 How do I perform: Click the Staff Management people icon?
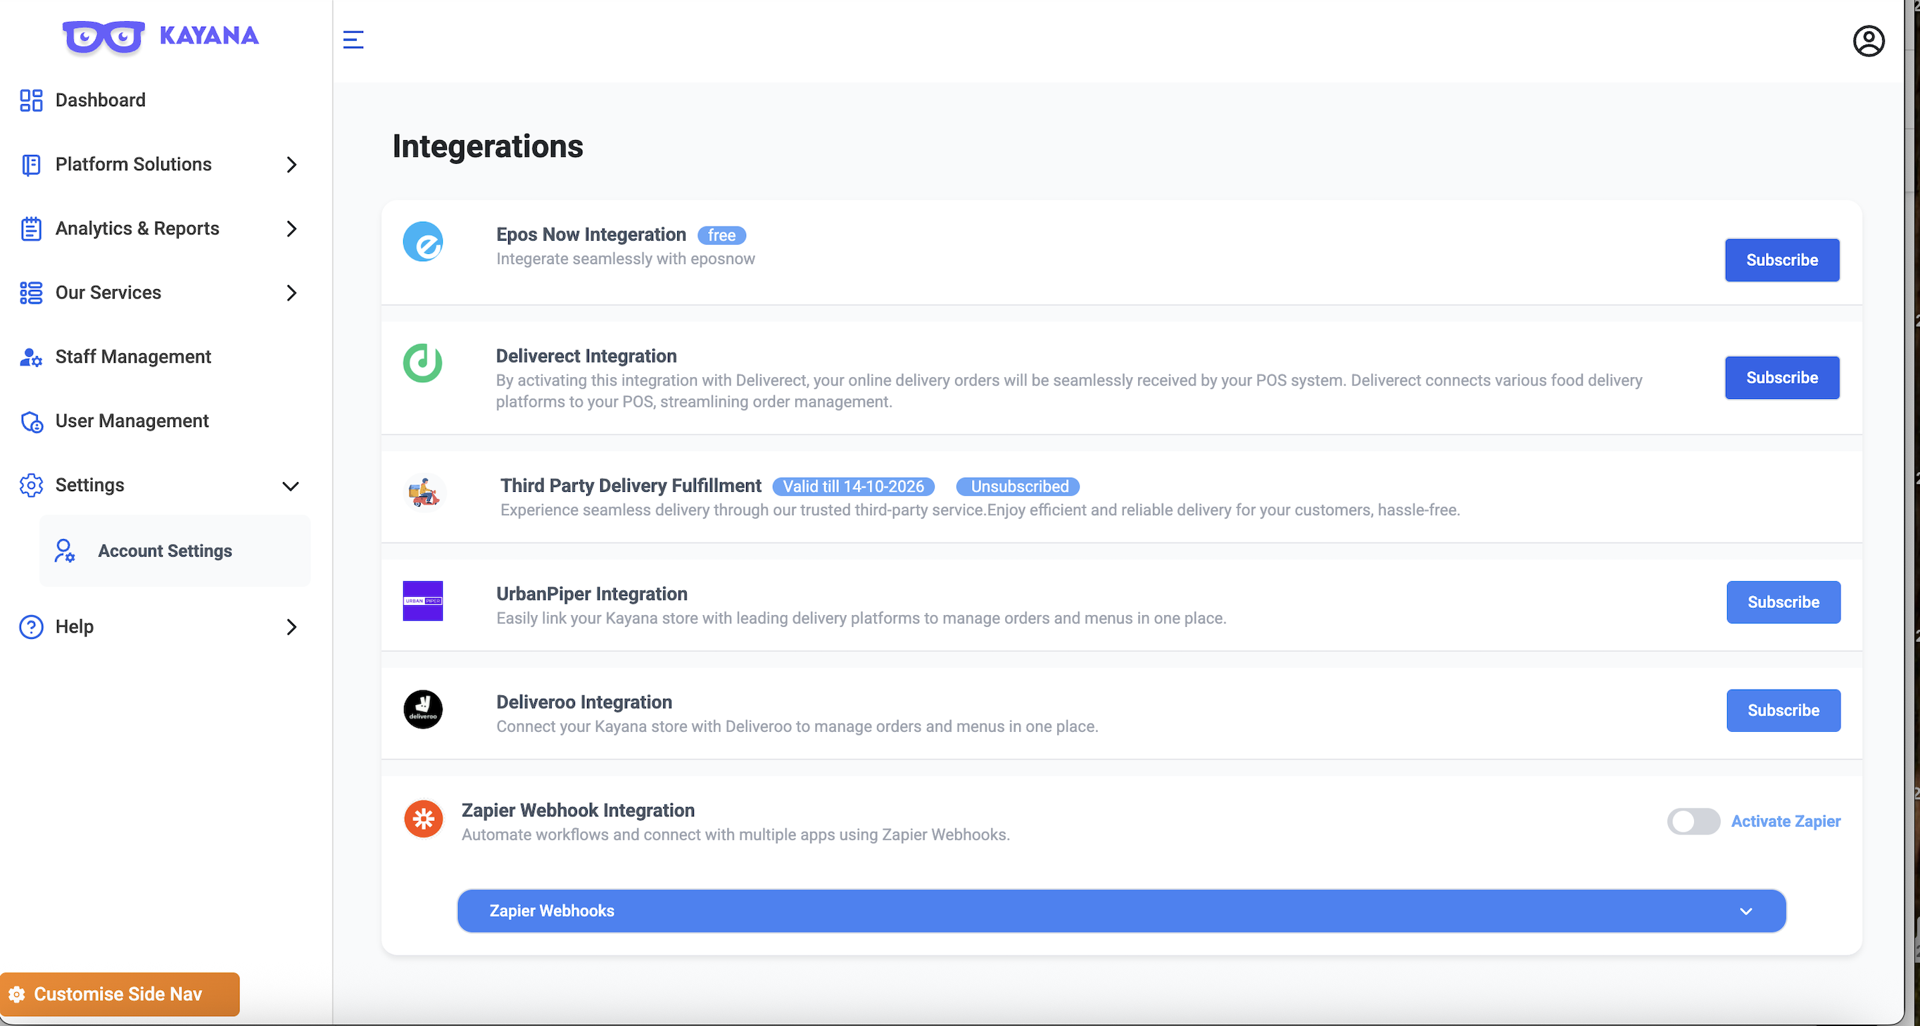pyautogui.click(x=31, y=357)
